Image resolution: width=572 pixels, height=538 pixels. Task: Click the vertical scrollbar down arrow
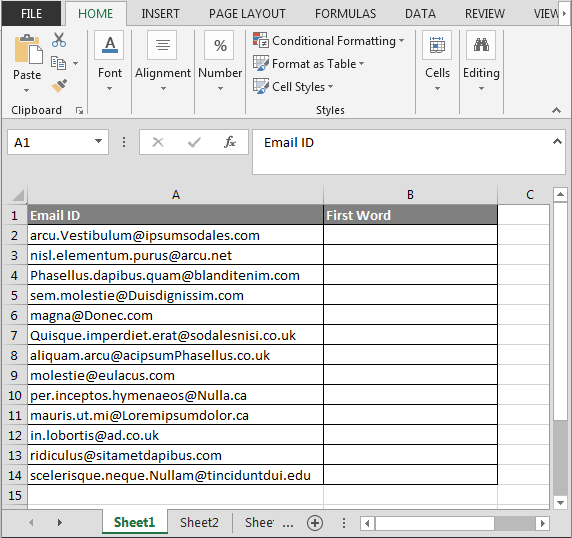[x=560, y=503]
